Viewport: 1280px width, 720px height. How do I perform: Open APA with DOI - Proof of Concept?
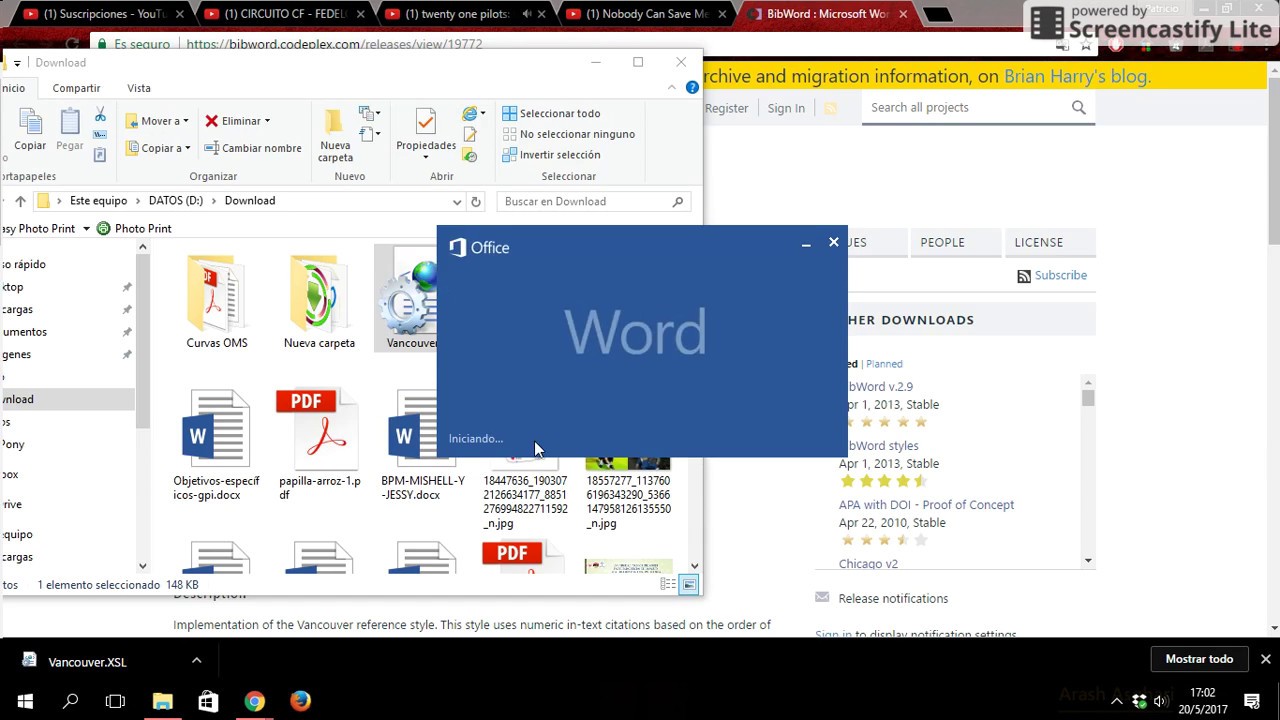(926, 504)
